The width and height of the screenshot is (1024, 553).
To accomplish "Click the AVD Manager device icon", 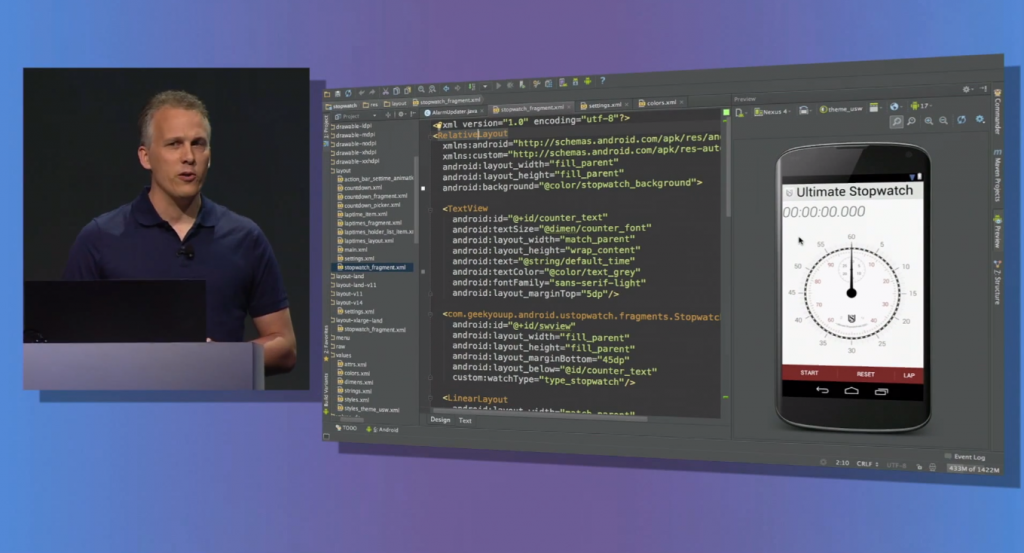I will coord(563,82).
